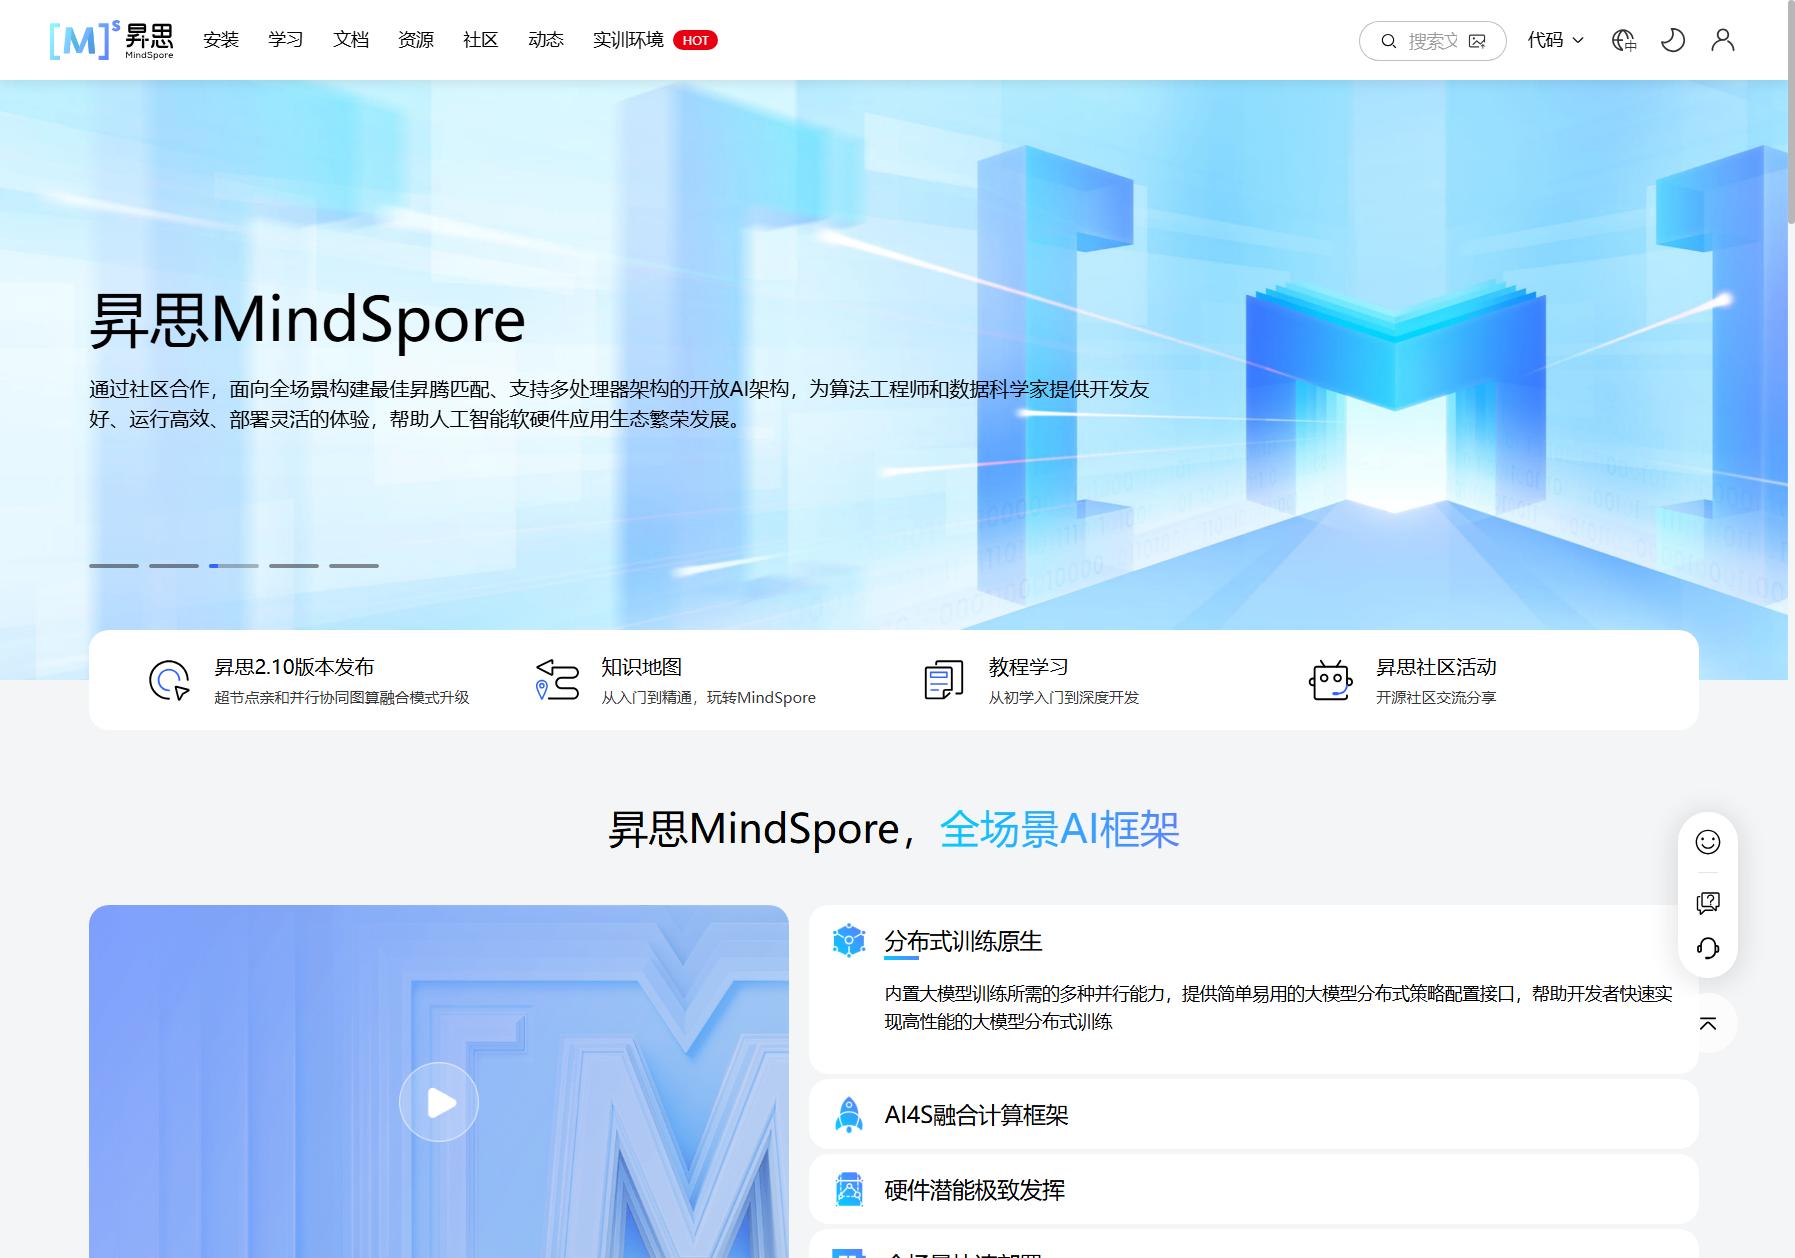Open the 社区 menu
Screen dimensions: 1795x1258
click(481, 40)
